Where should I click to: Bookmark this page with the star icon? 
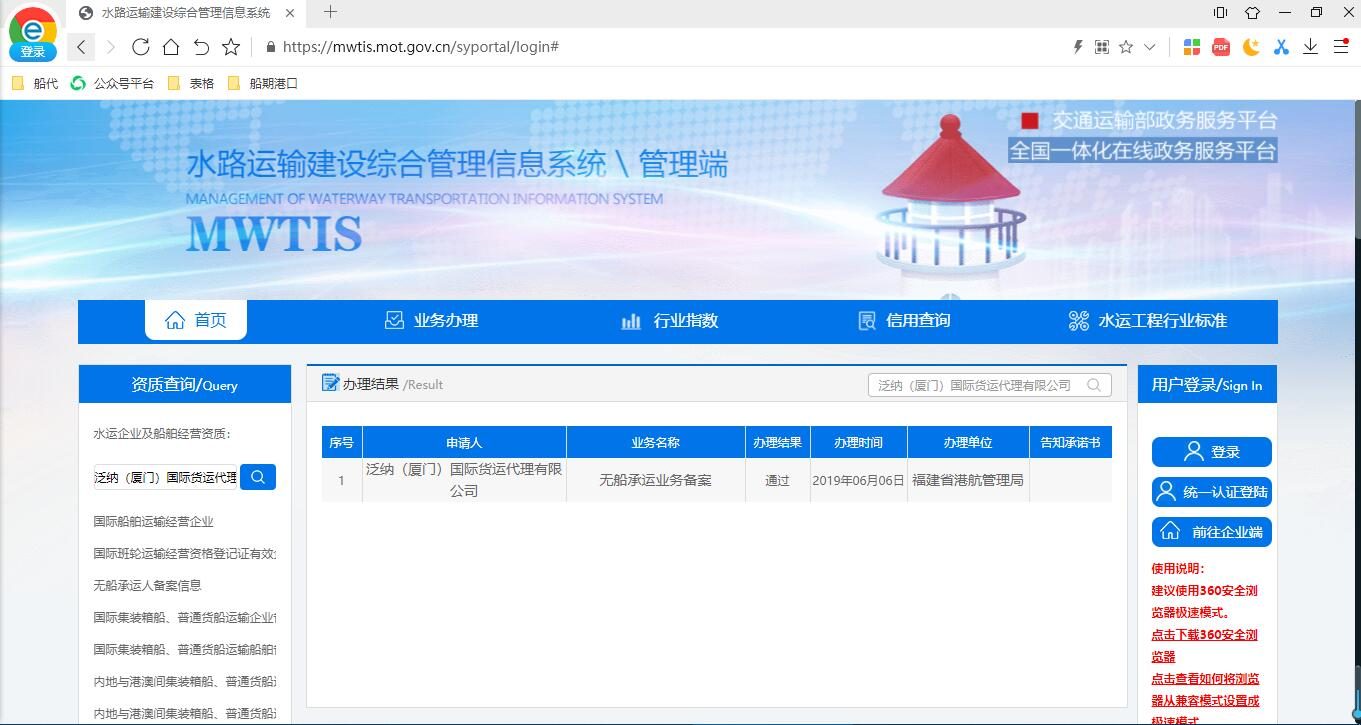[x=231, y=47]
